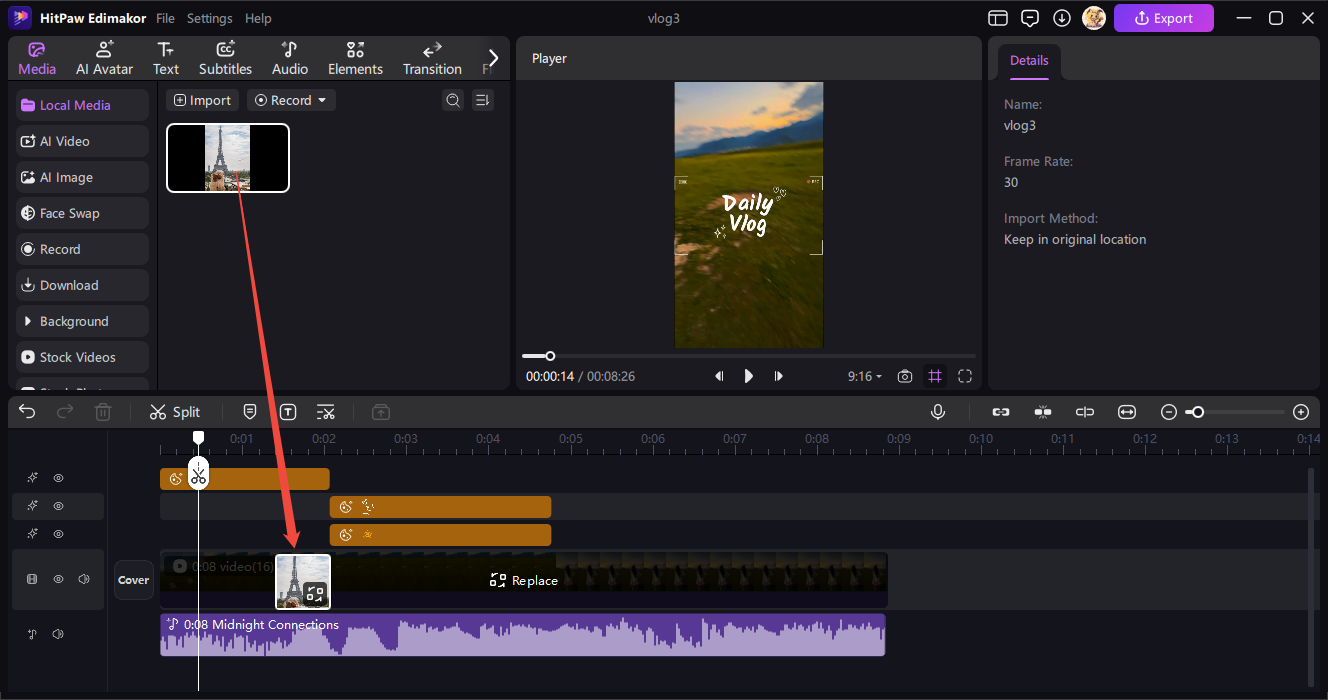Select the Eiffel Tower media thumbnail
This screenshot has height=700, width=1328.
228,157
